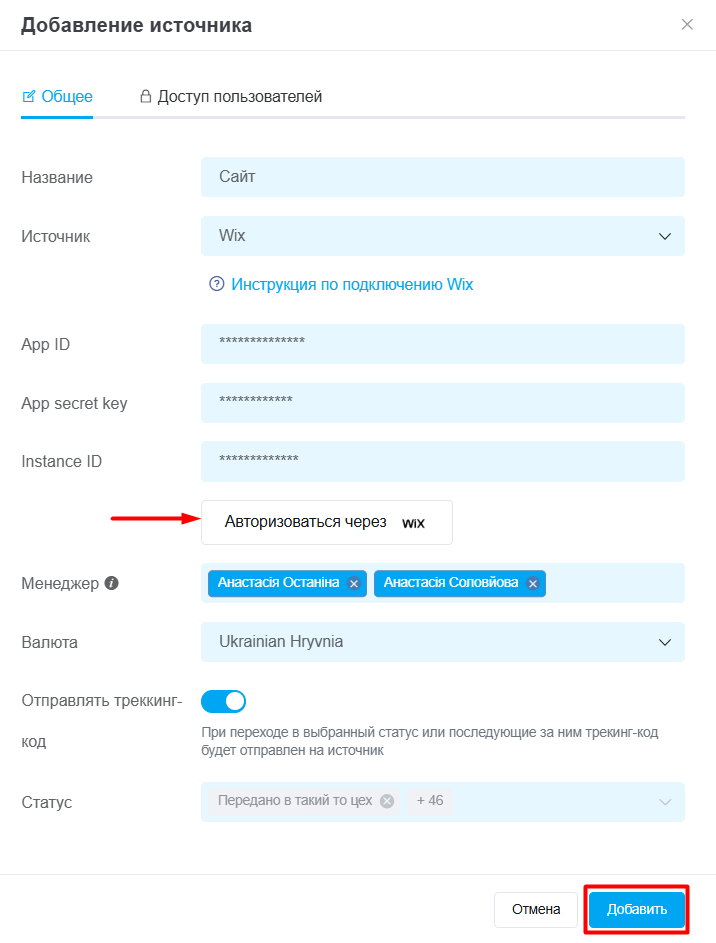Focus the App ID field
Viewport: 716px width, 943px height.
click(x=442, y=344)
